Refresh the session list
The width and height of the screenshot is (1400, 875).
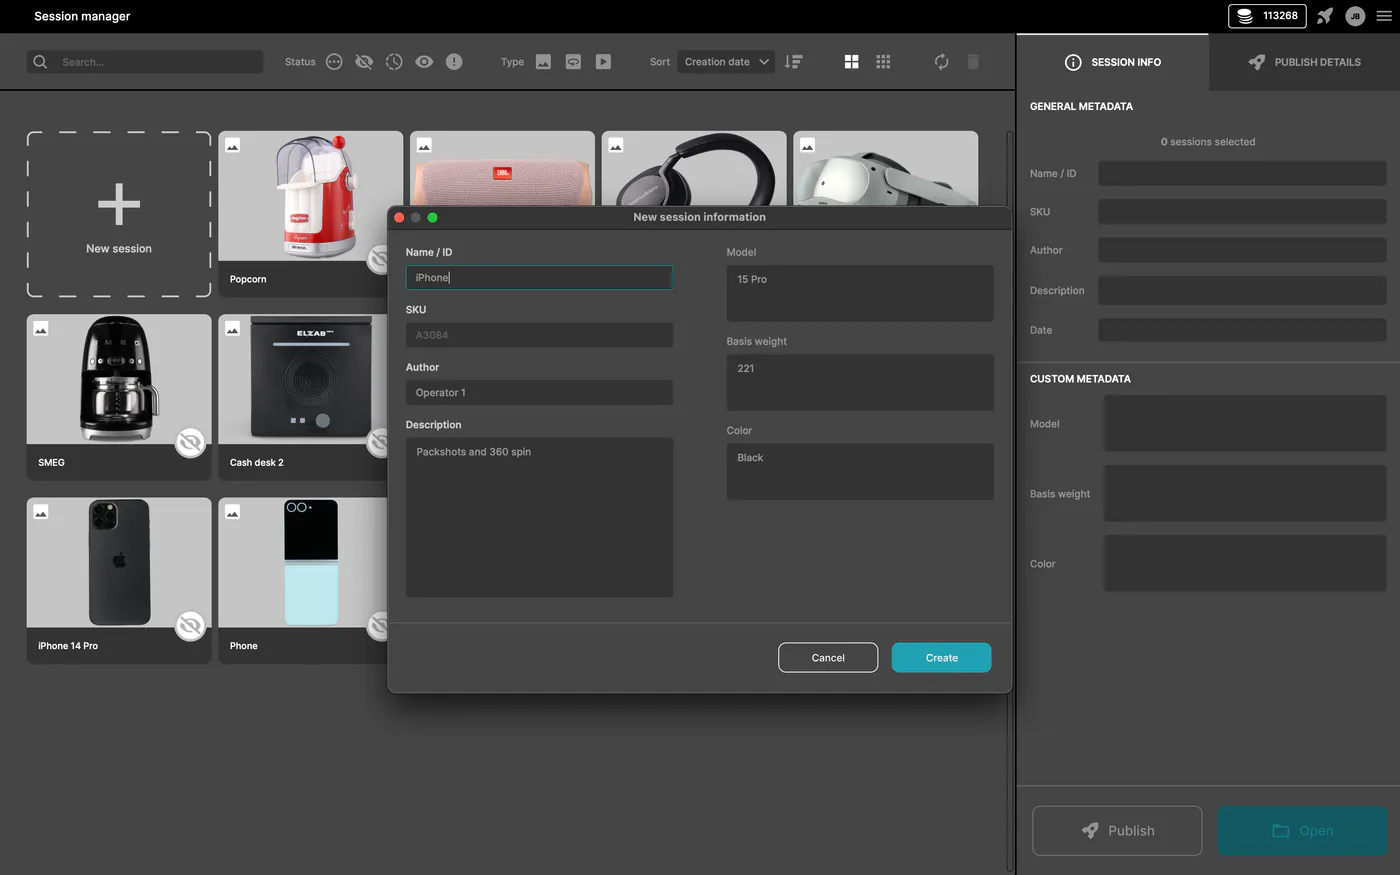[942, 62]
